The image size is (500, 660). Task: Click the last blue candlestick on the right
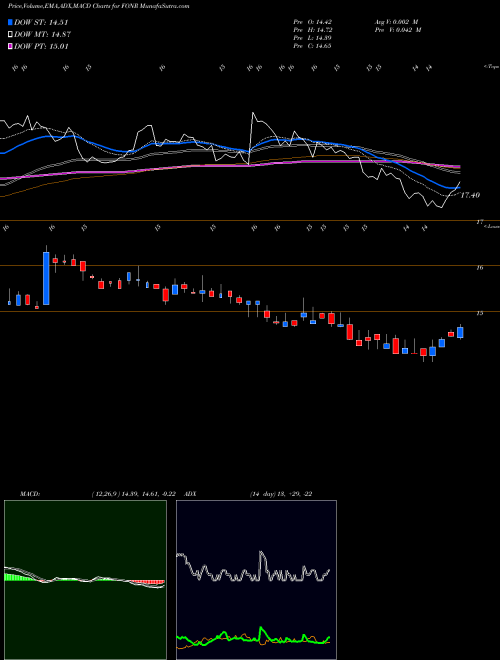point(460,333)
